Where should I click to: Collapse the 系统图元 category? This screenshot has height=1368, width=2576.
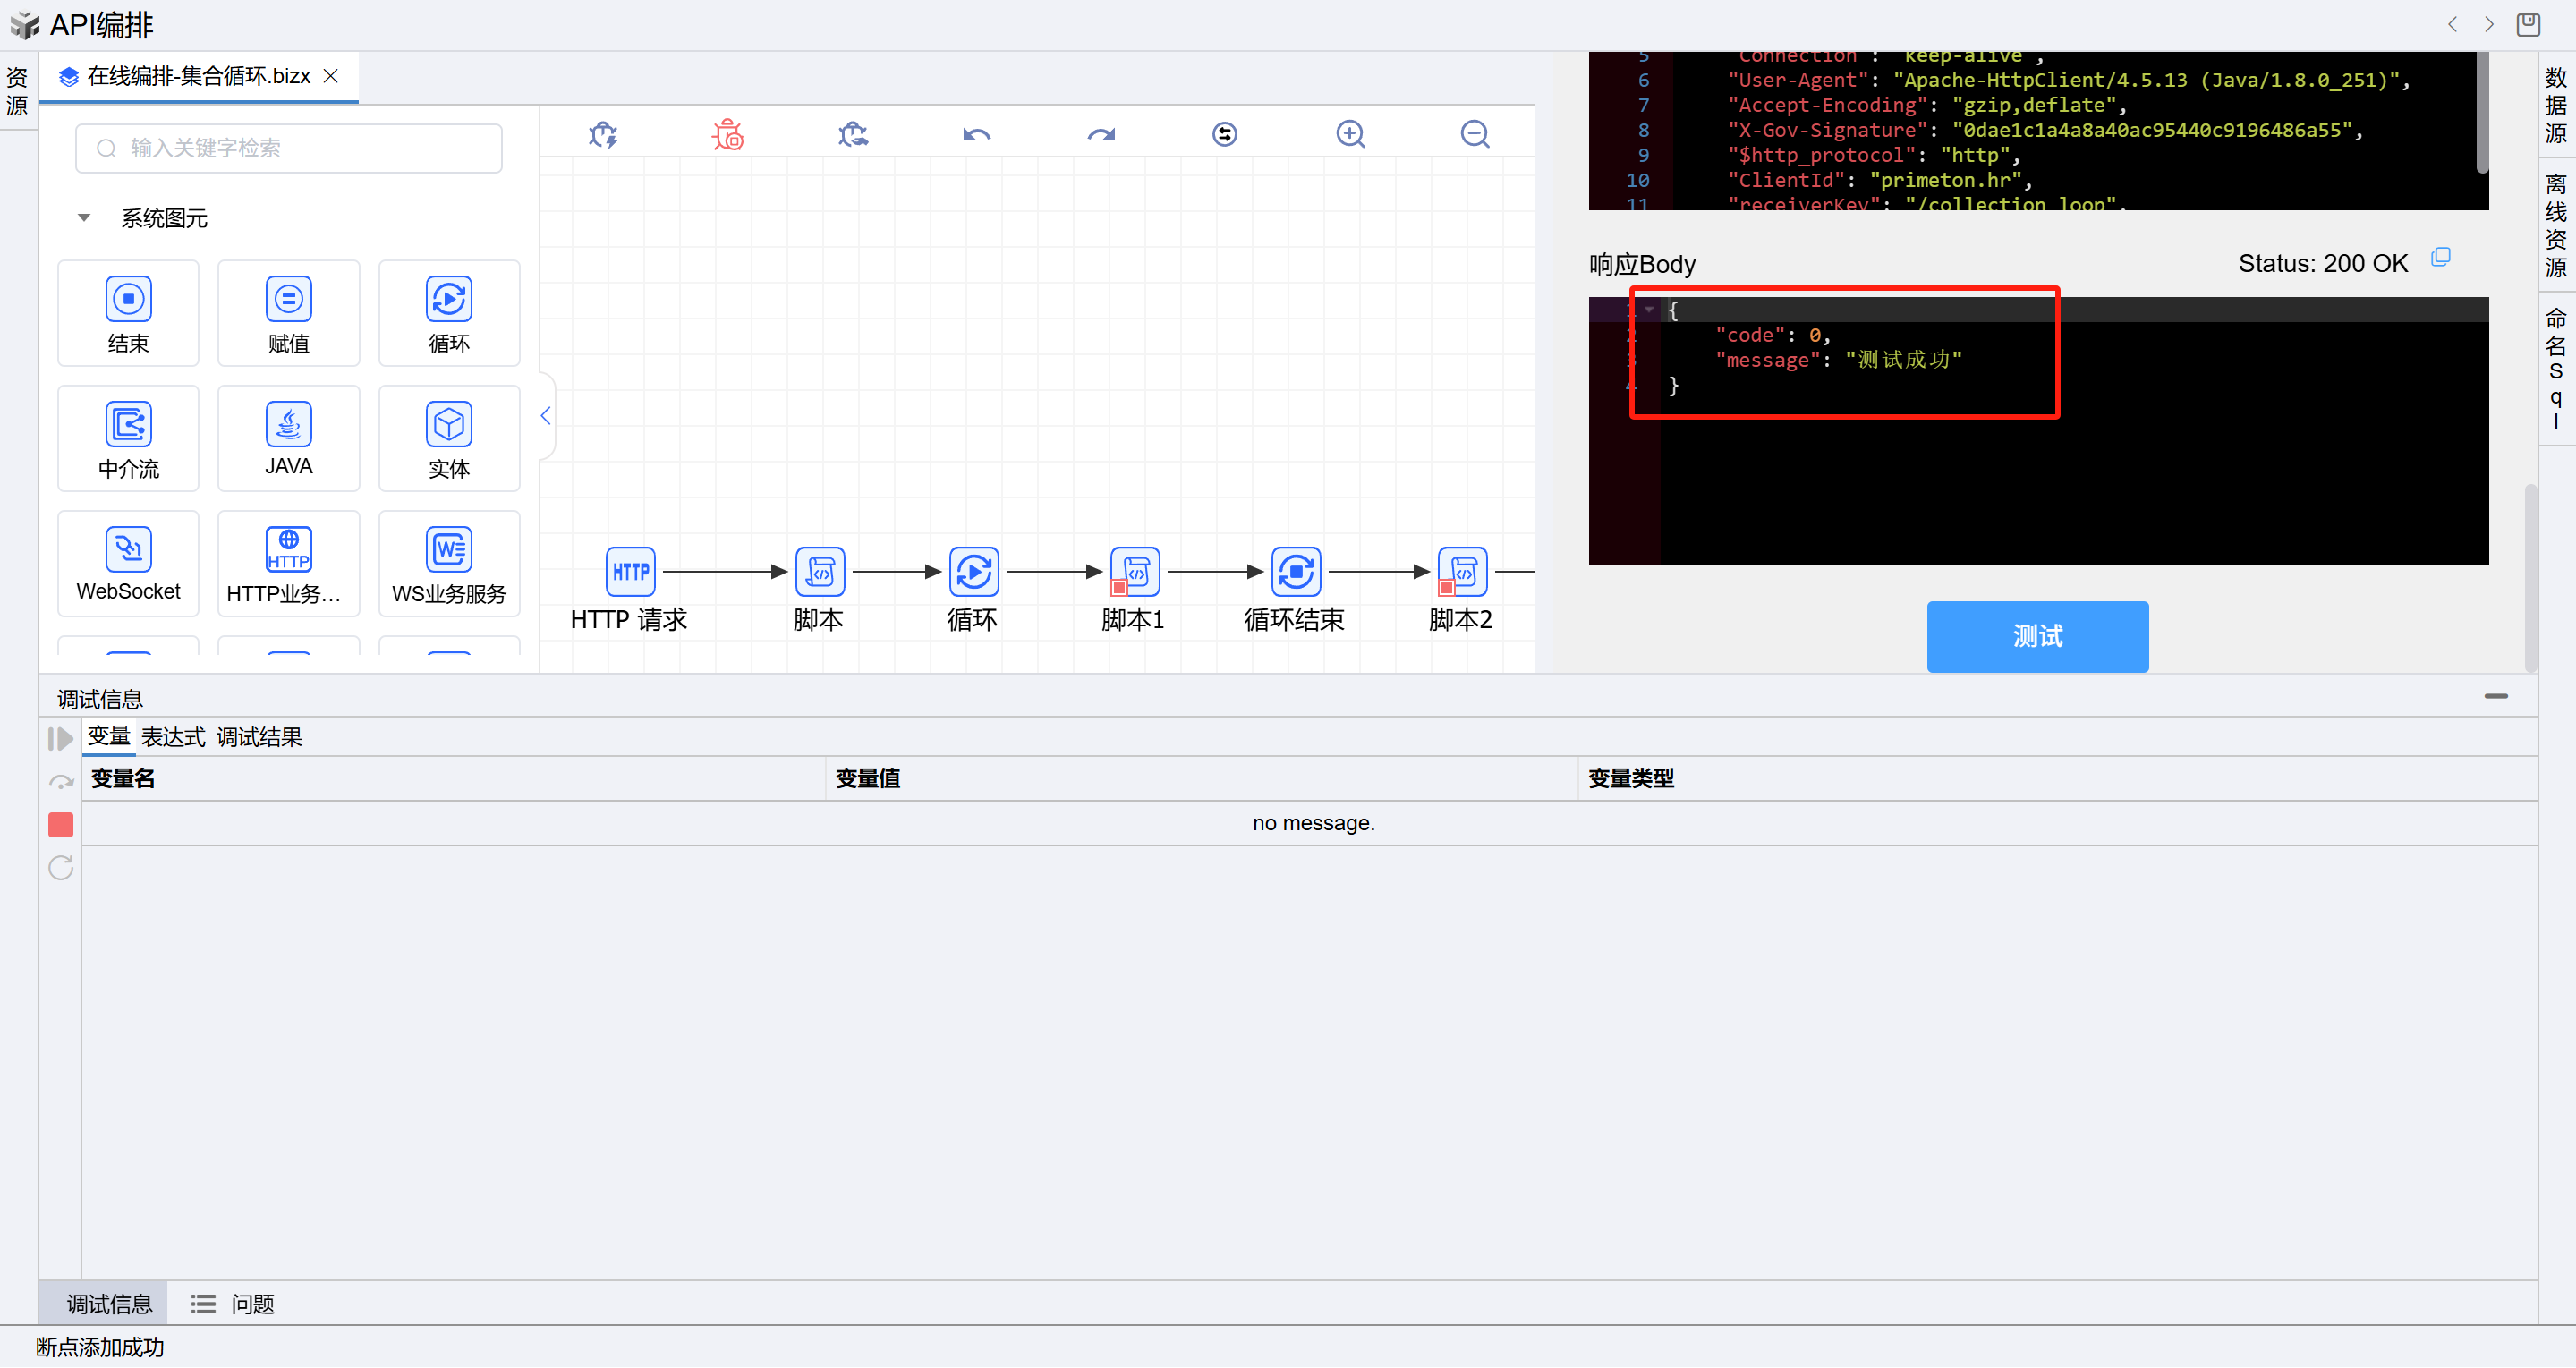click(x=84, y=218)
